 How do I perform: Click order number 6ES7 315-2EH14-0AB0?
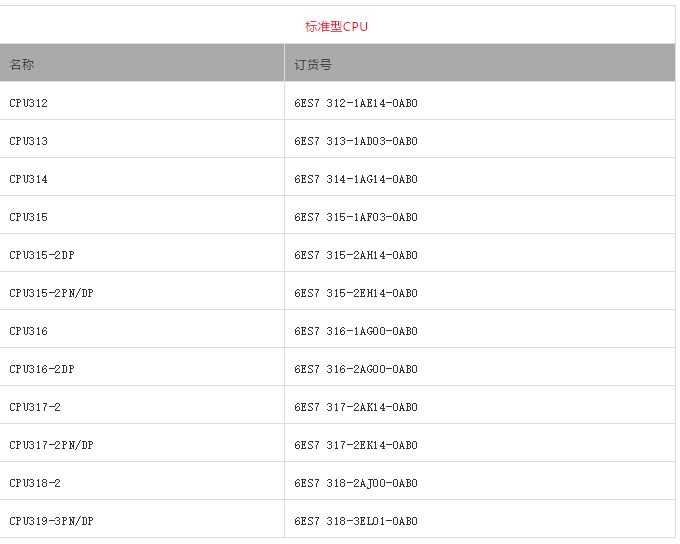(356, 293)
